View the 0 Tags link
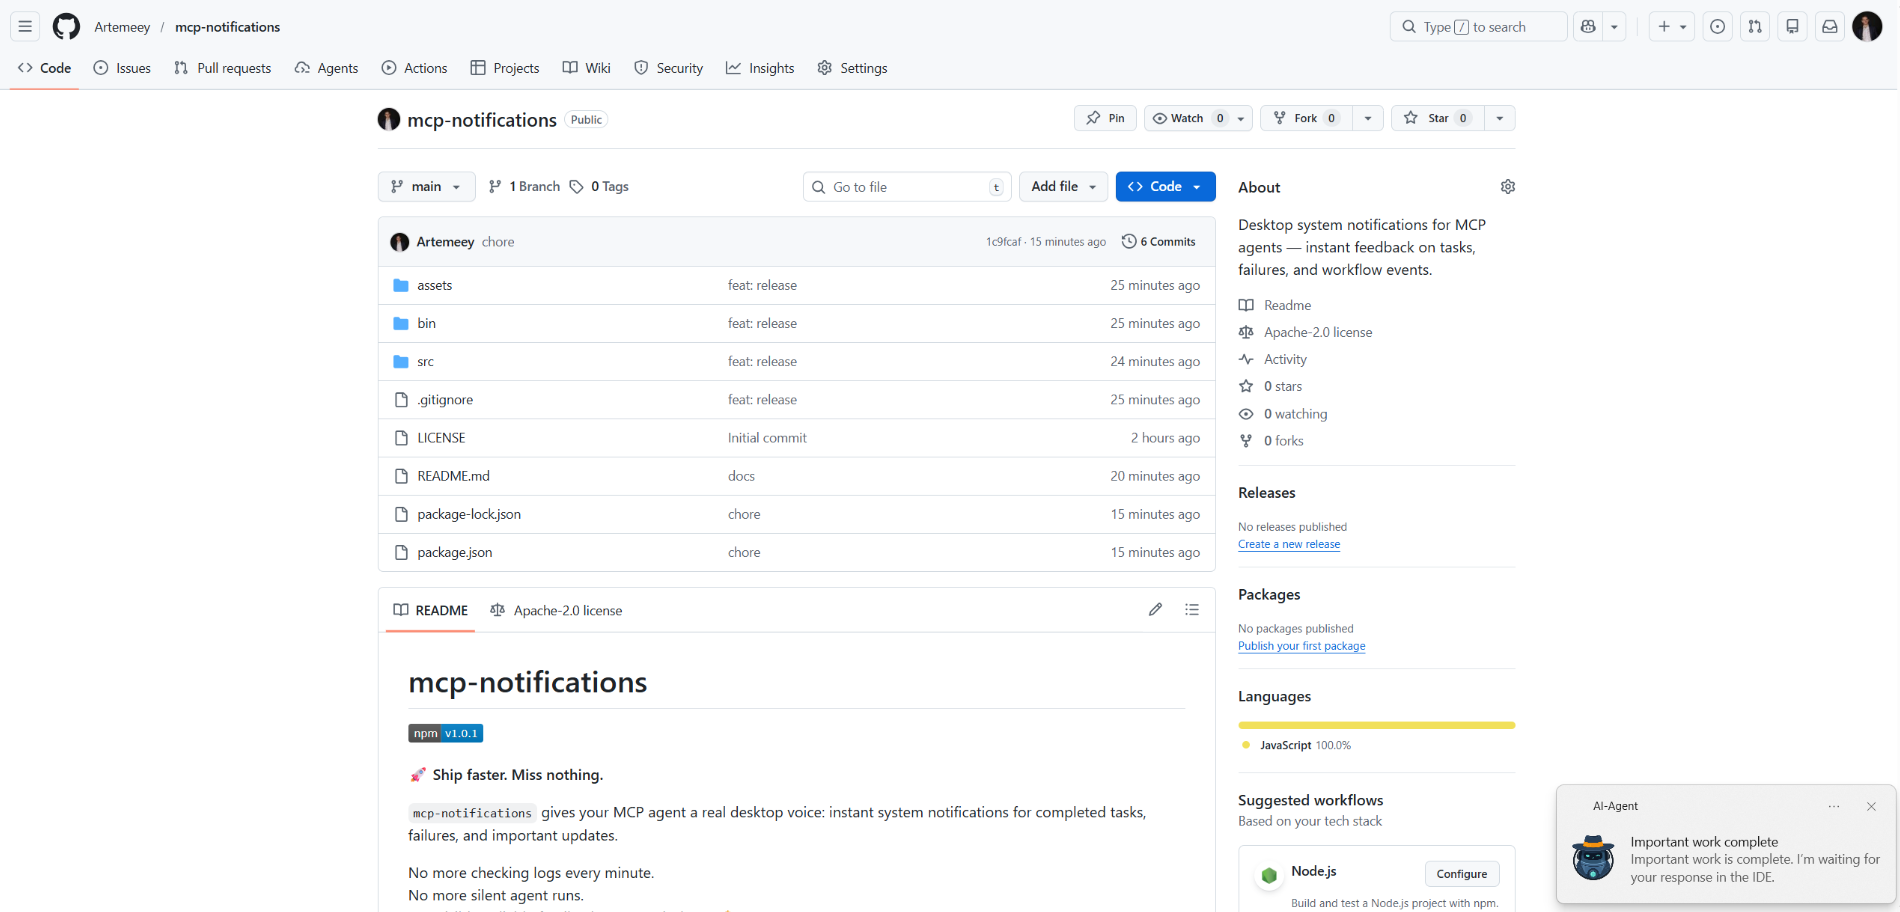 pos(599,187)
